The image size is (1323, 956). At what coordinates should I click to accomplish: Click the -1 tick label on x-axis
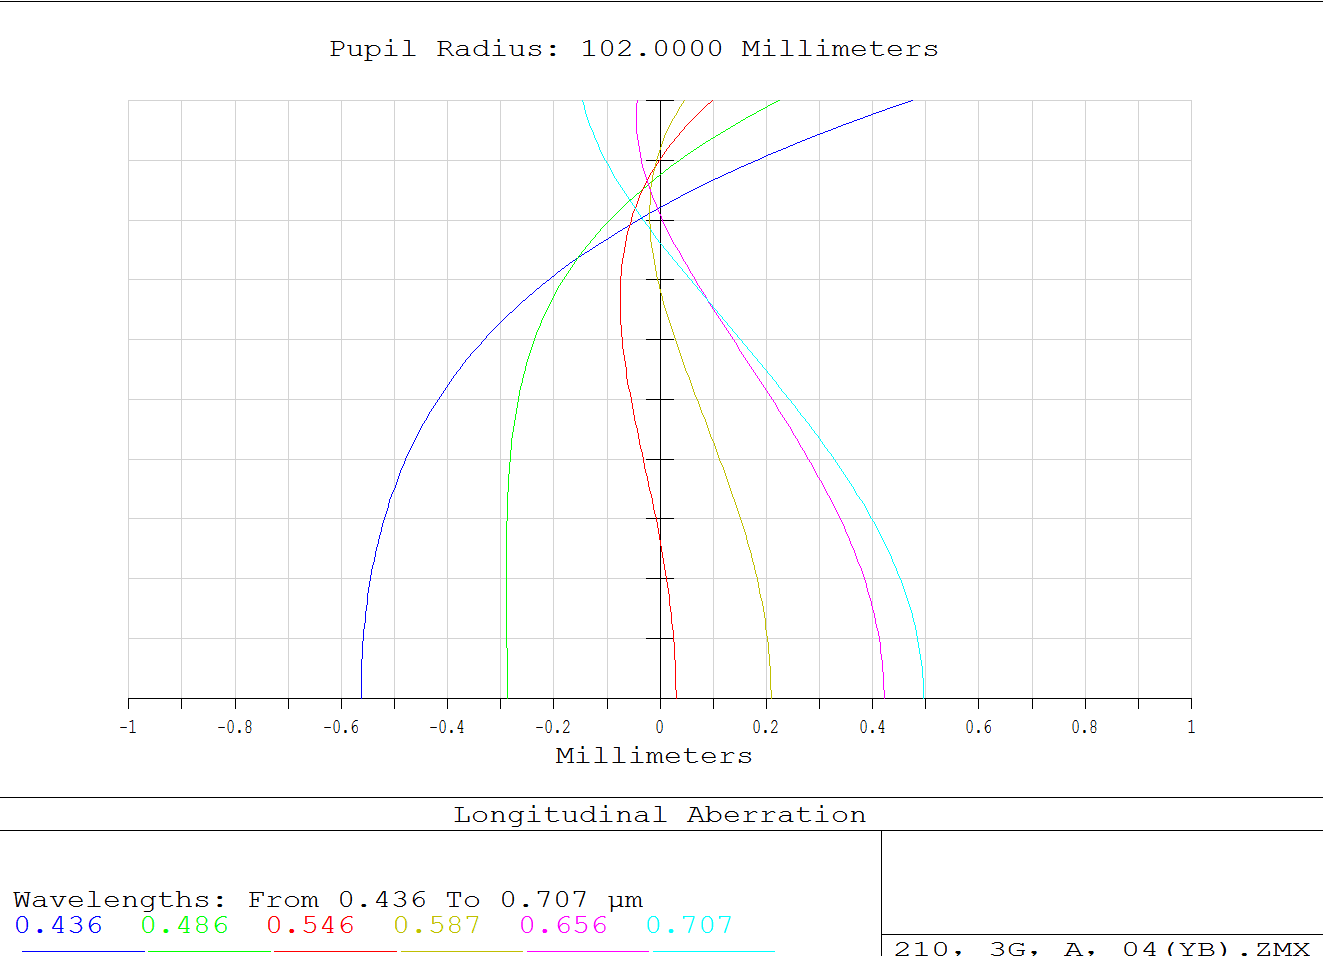point(128,727)
